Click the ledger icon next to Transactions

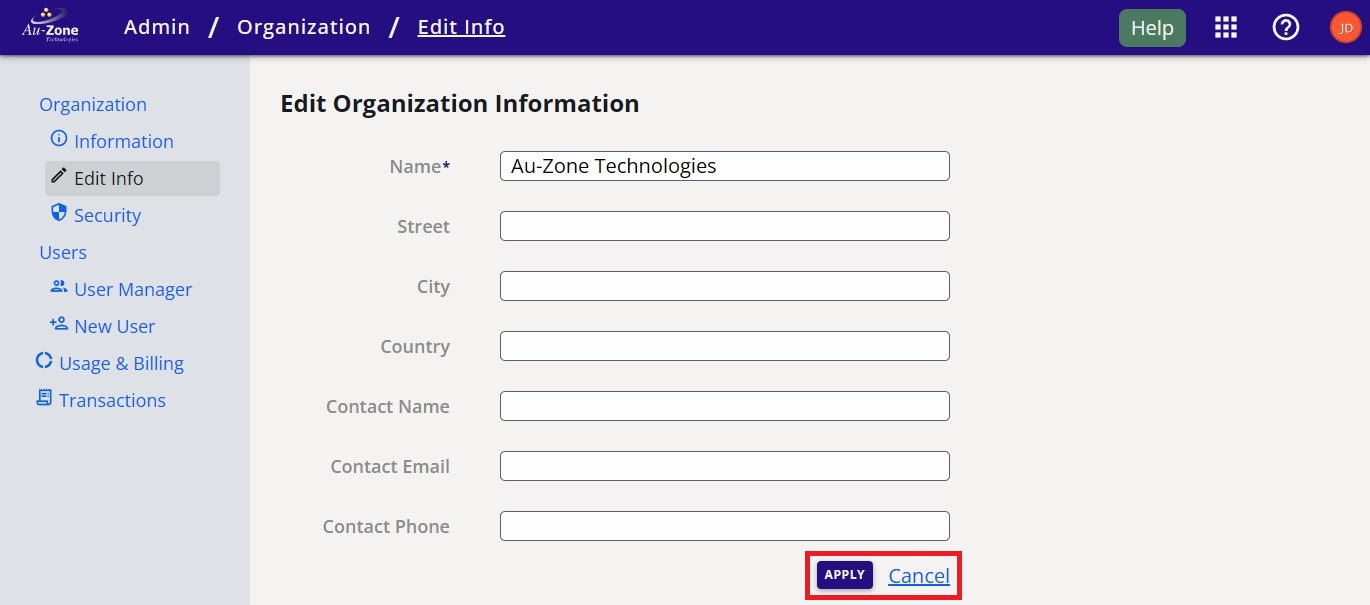click(x=43, y=399)
